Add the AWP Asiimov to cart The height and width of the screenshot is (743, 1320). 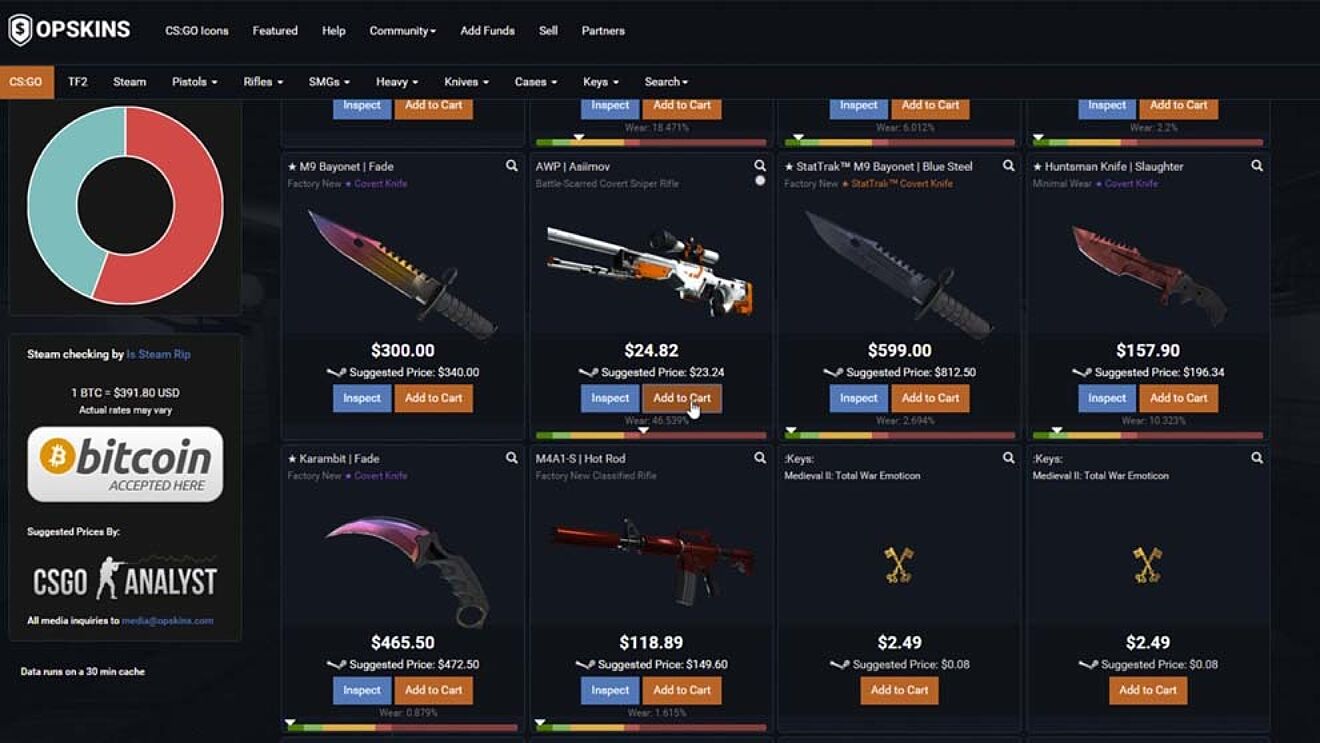click(682, 398)
